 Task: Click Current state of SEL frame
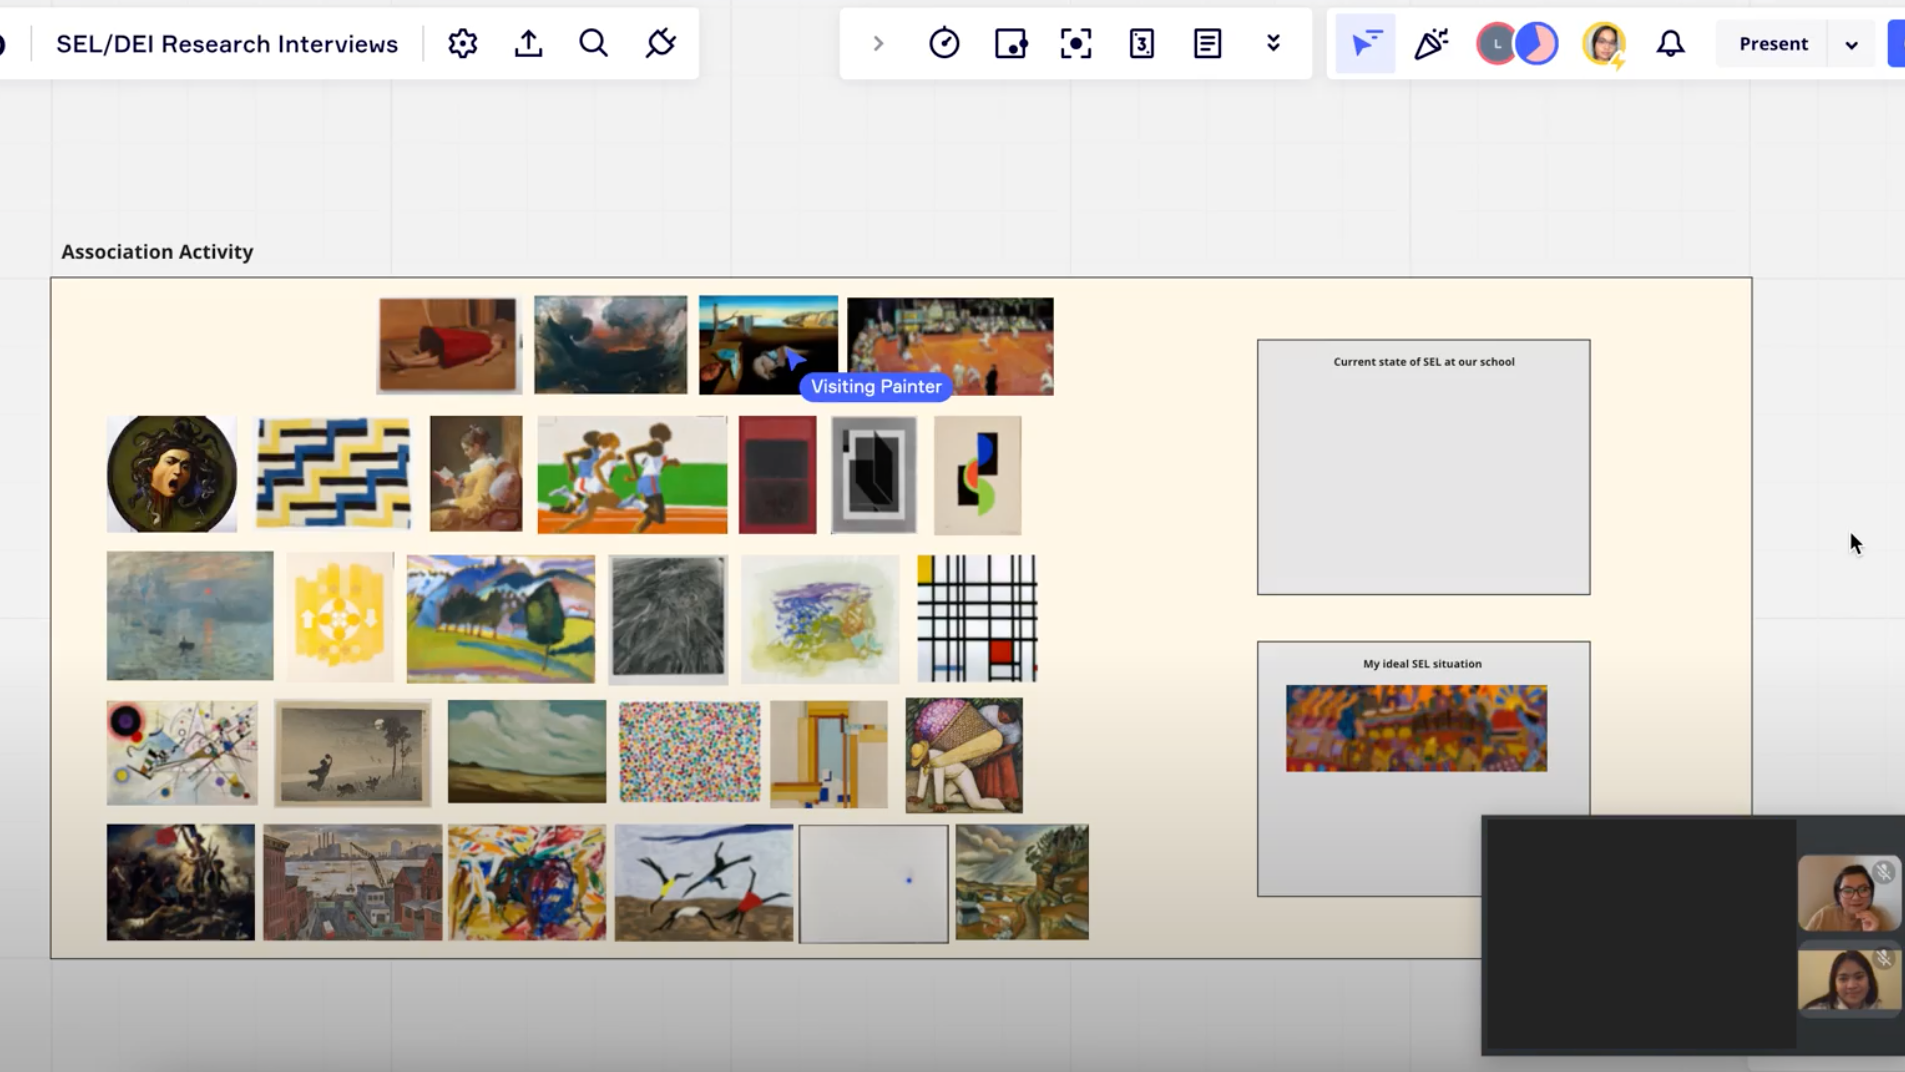coord(1423,467)
